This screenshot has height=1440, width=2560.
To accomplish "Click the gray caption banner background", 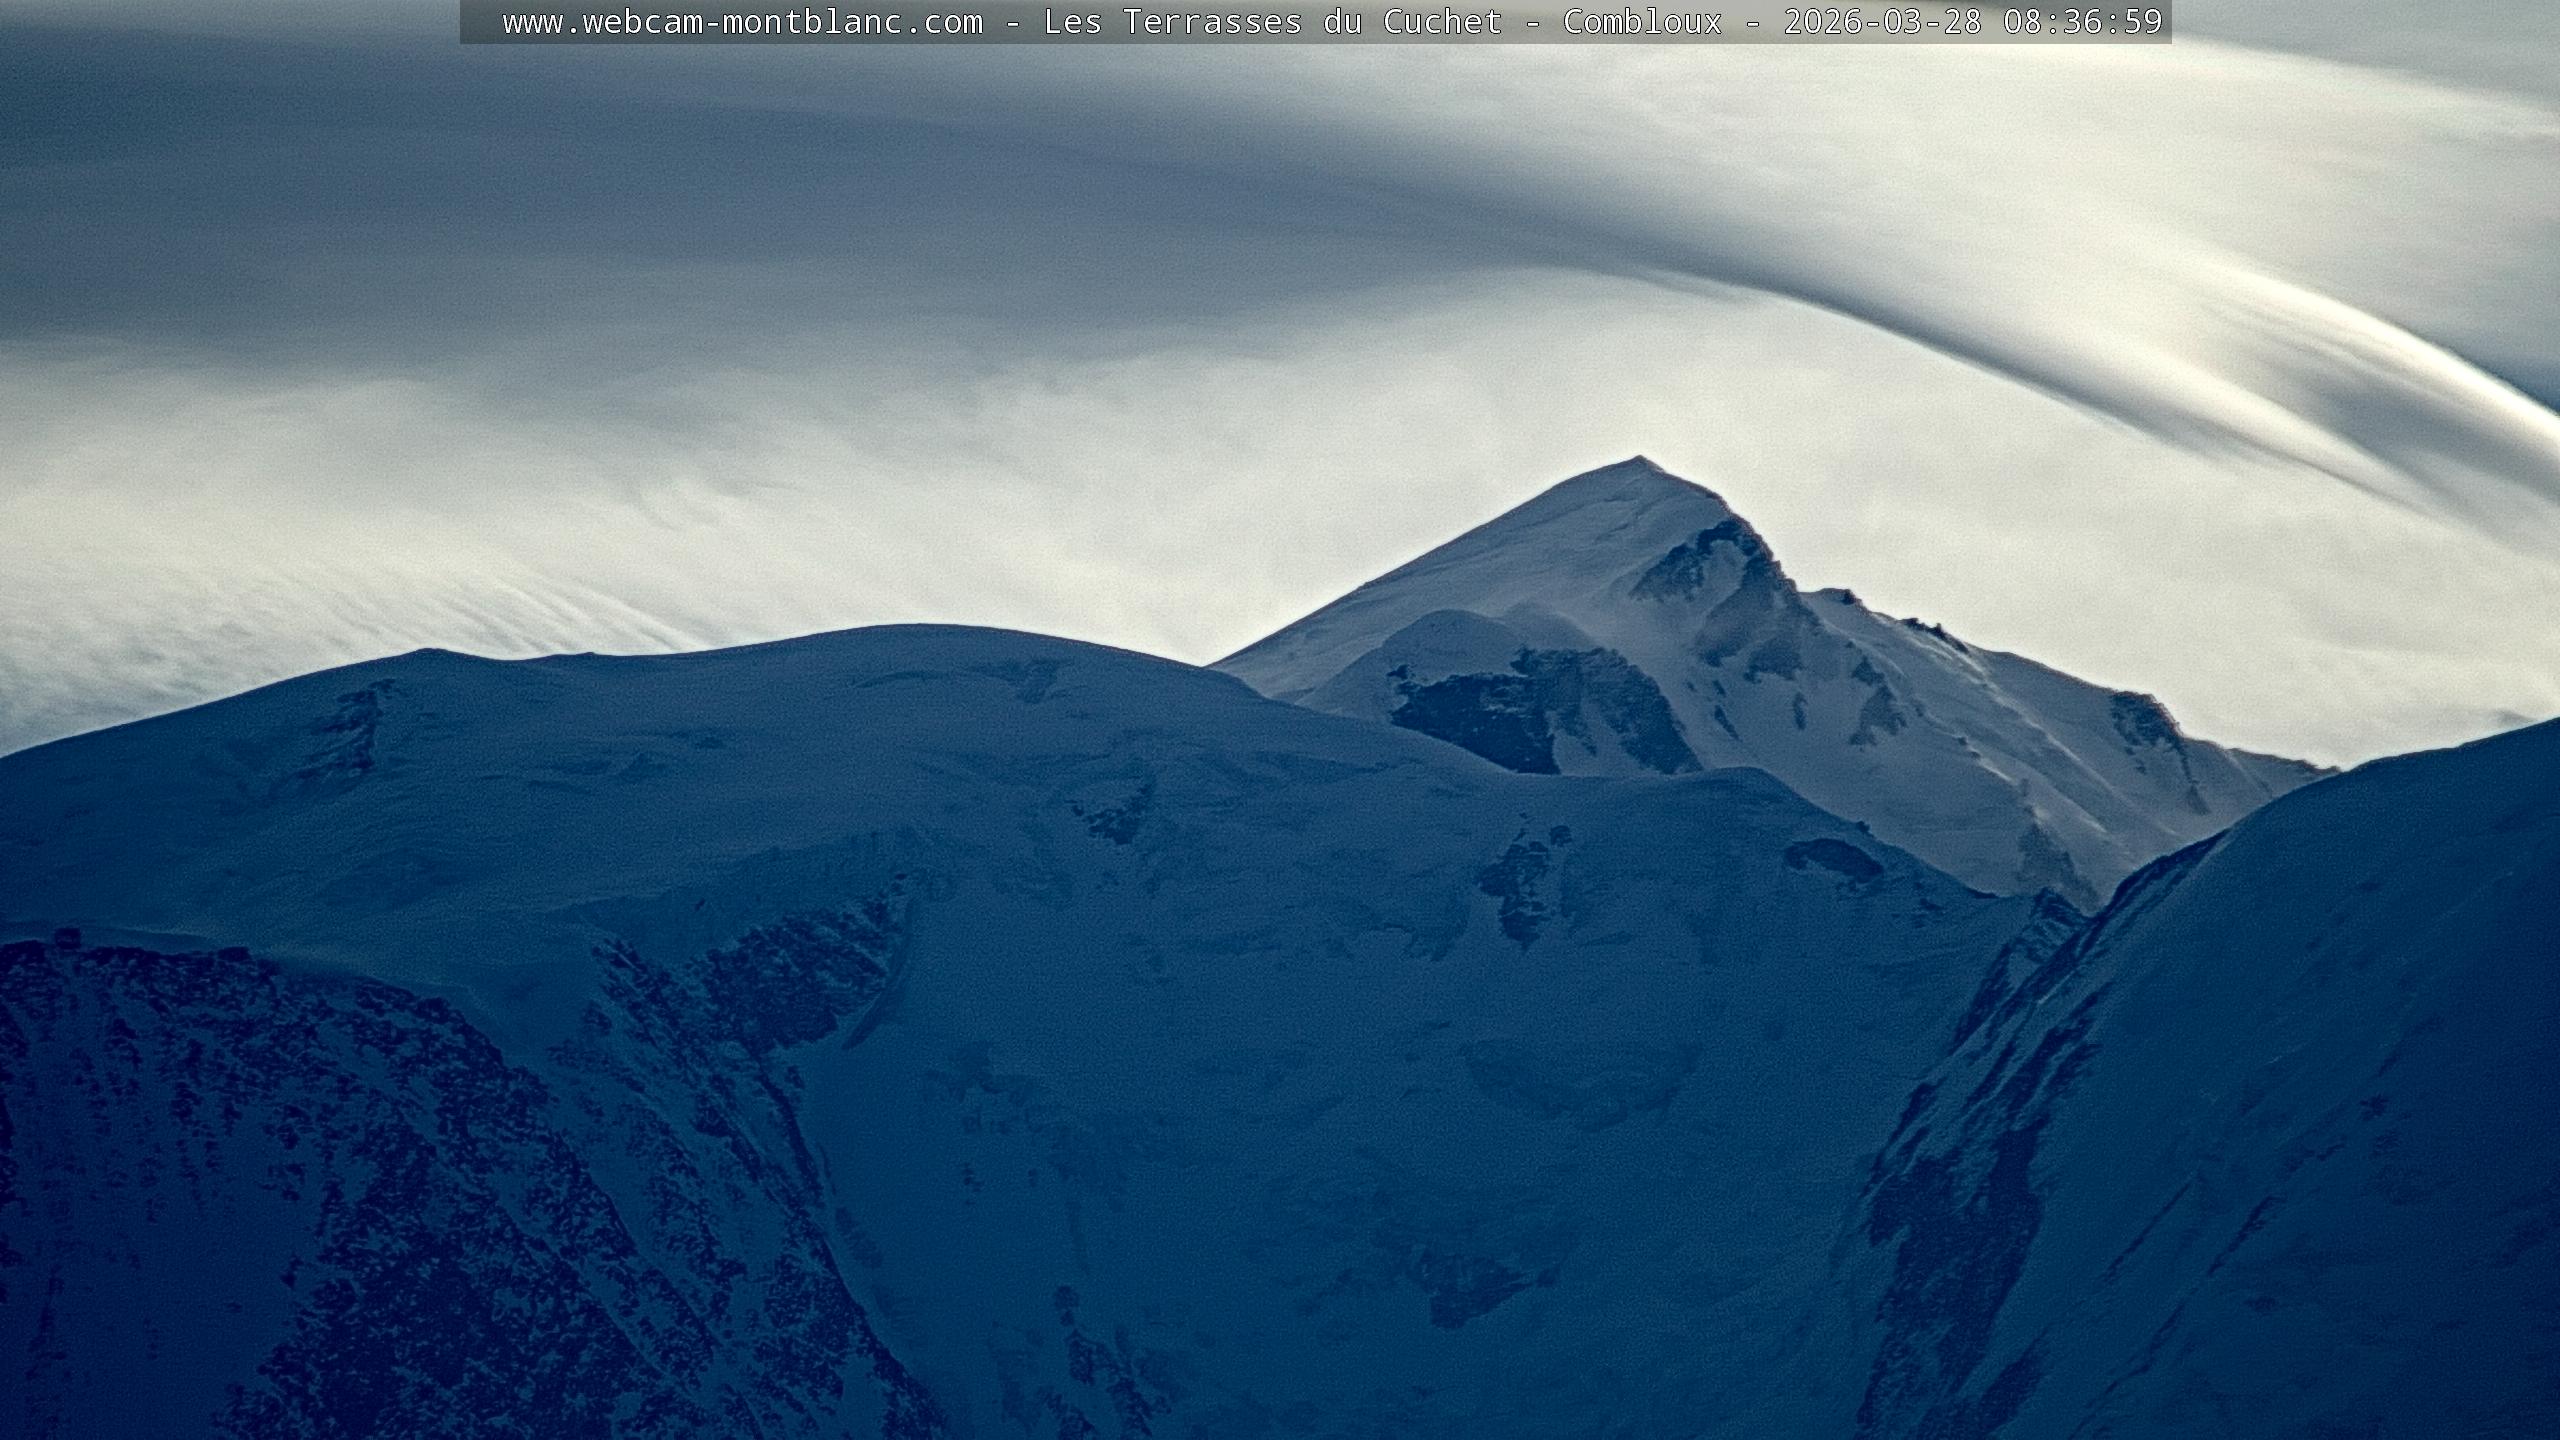I will 480,21.
